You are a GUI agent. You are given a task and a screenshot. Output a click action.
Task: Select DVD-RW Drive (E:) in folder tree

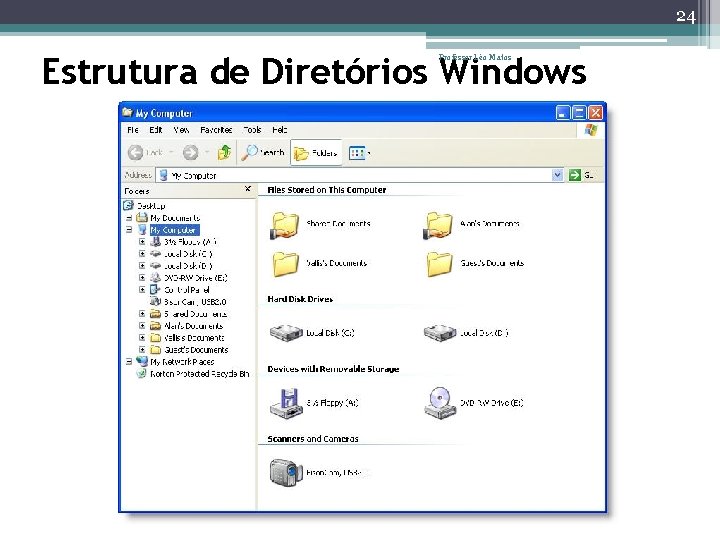click(x=196, y=278)
